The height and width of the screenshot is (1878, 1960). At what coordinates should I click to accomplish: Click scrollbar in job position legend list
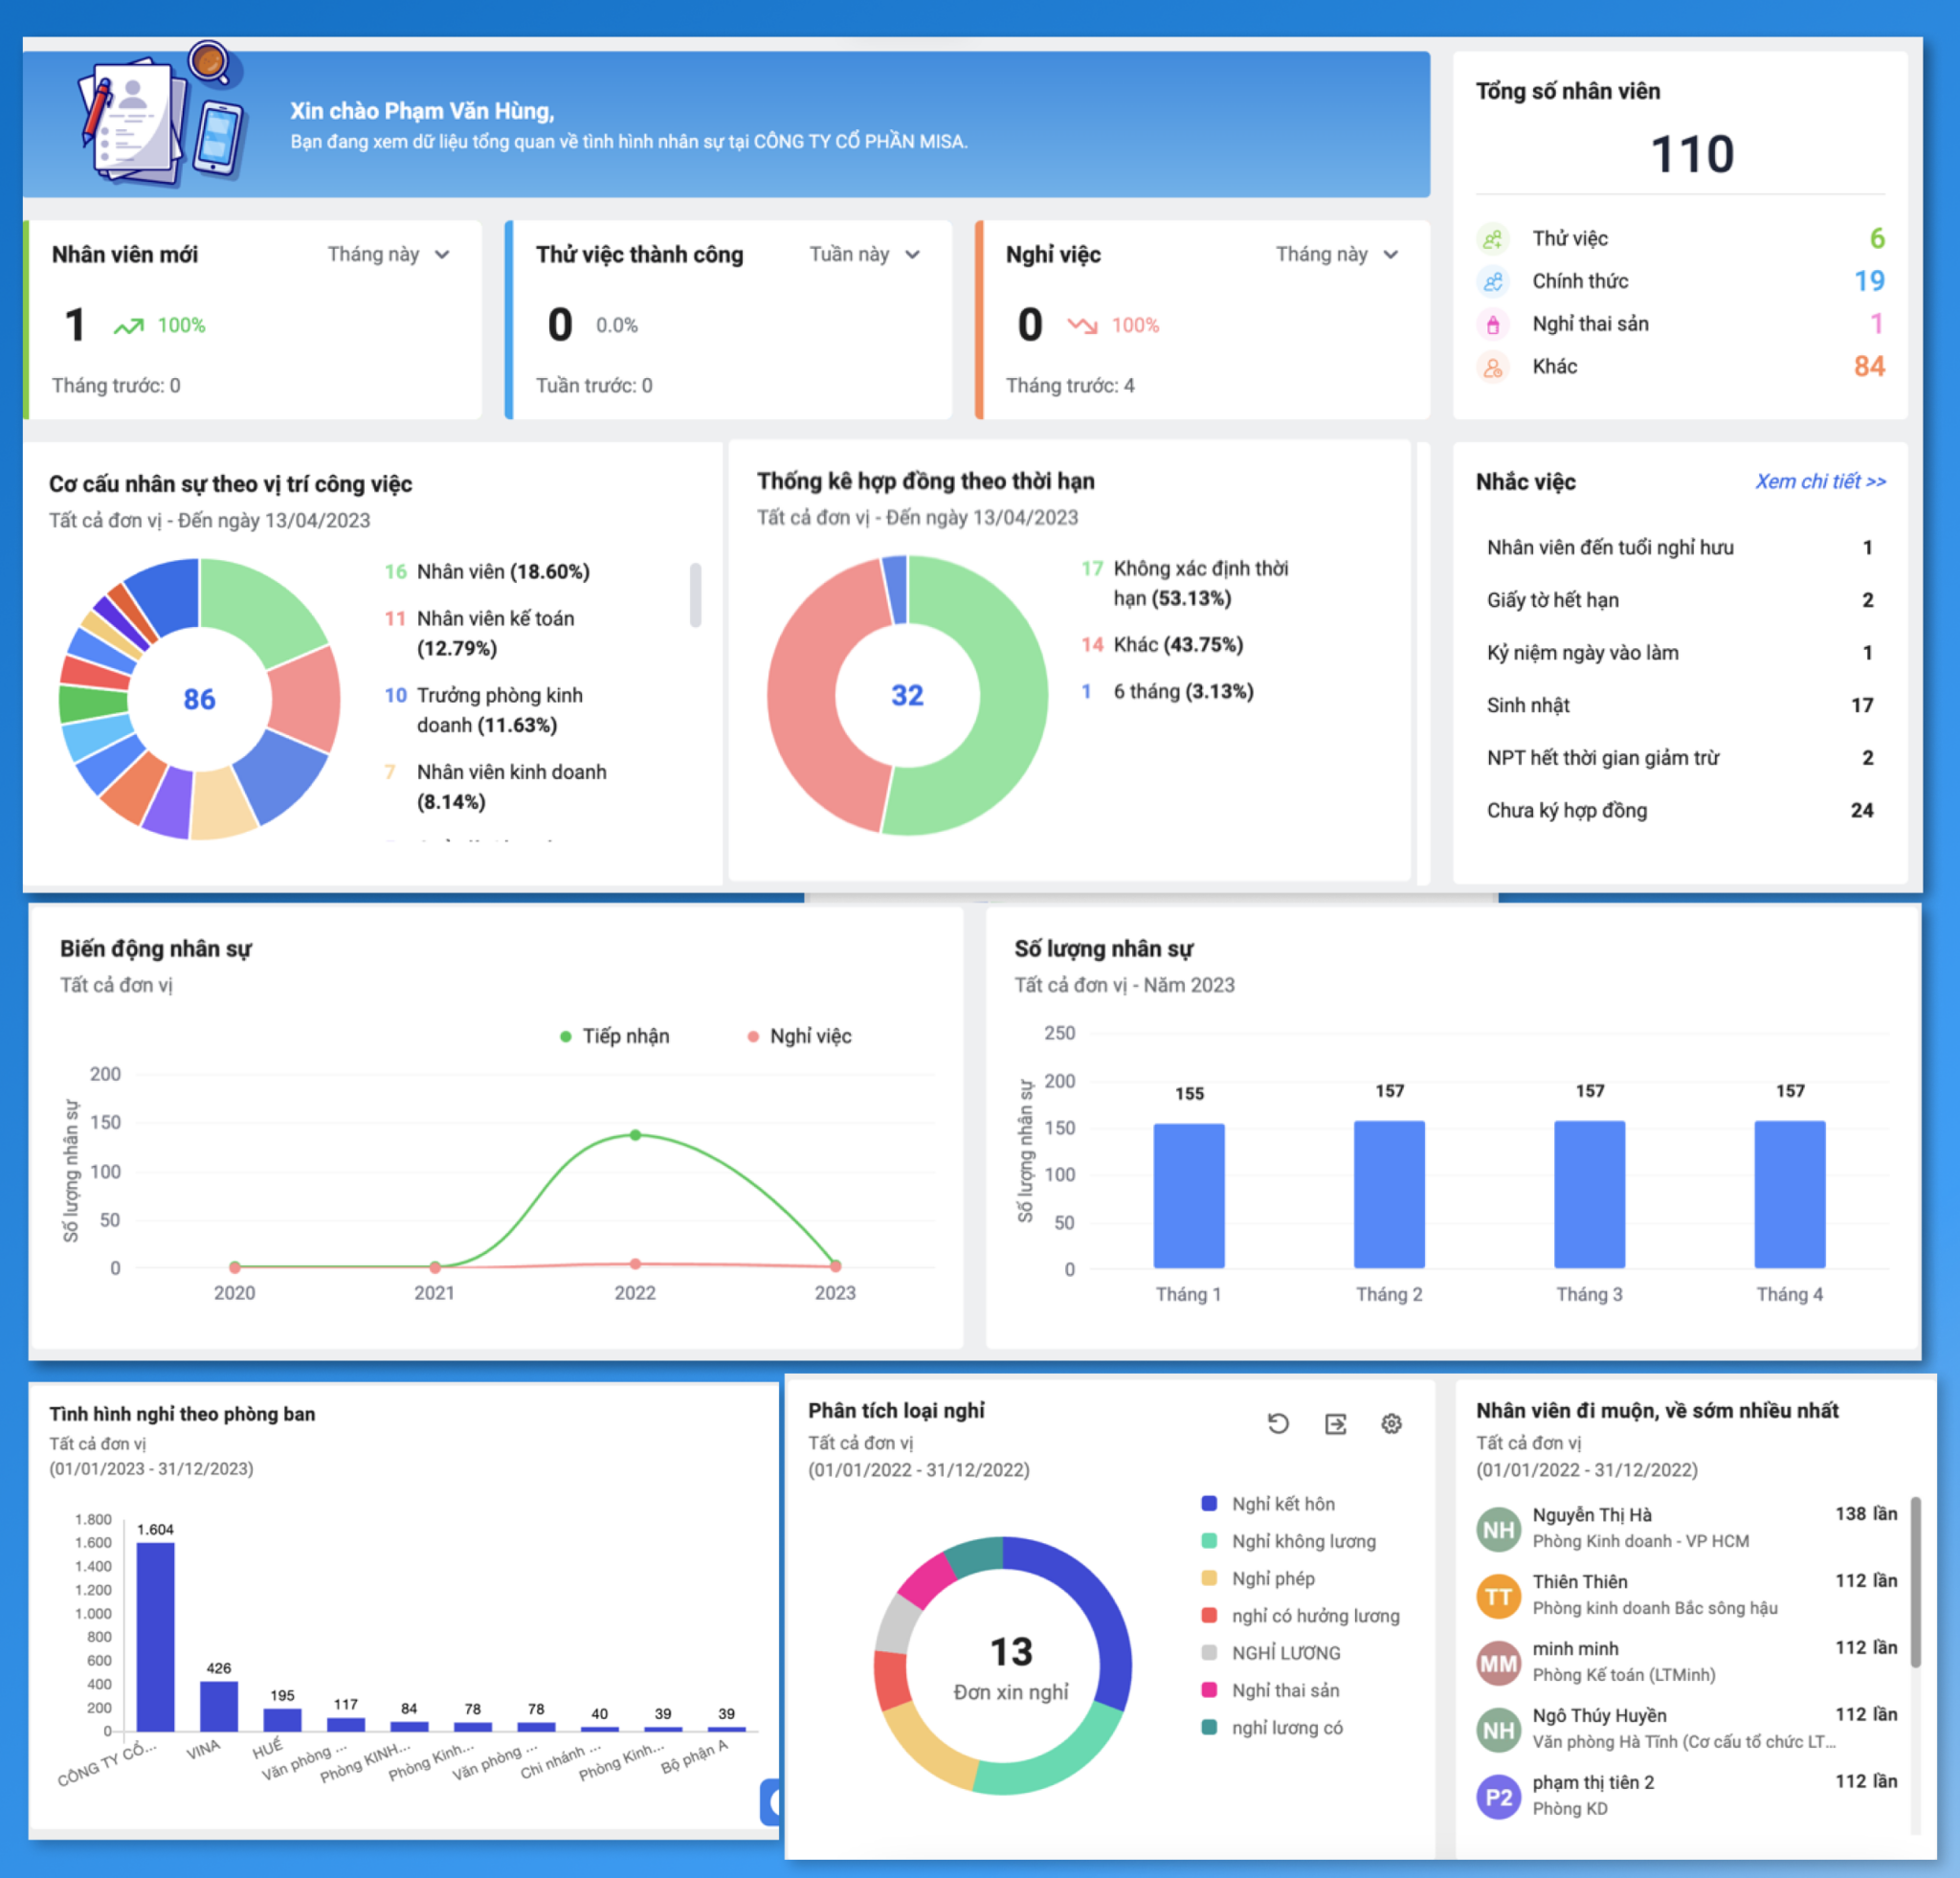695,595
